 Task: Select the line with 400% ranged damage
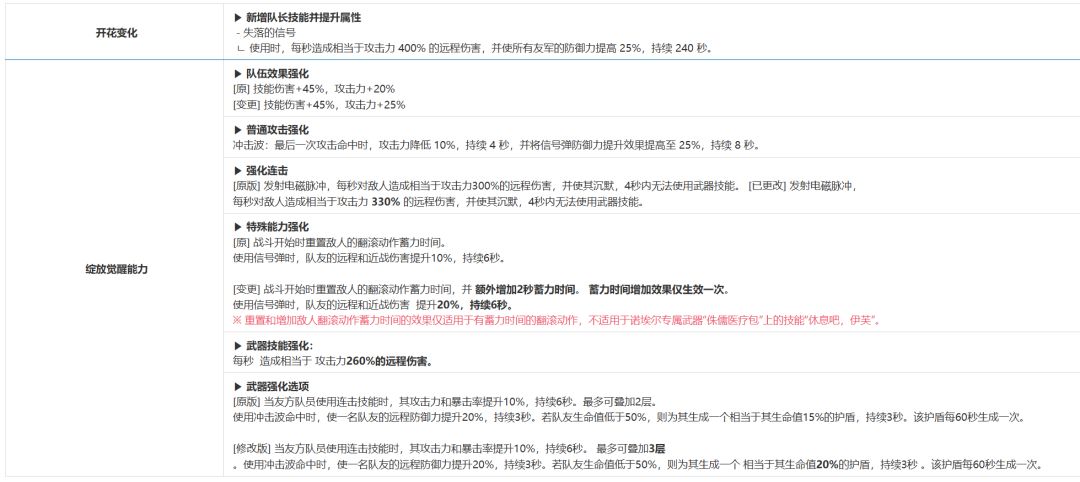pos(474,49)
